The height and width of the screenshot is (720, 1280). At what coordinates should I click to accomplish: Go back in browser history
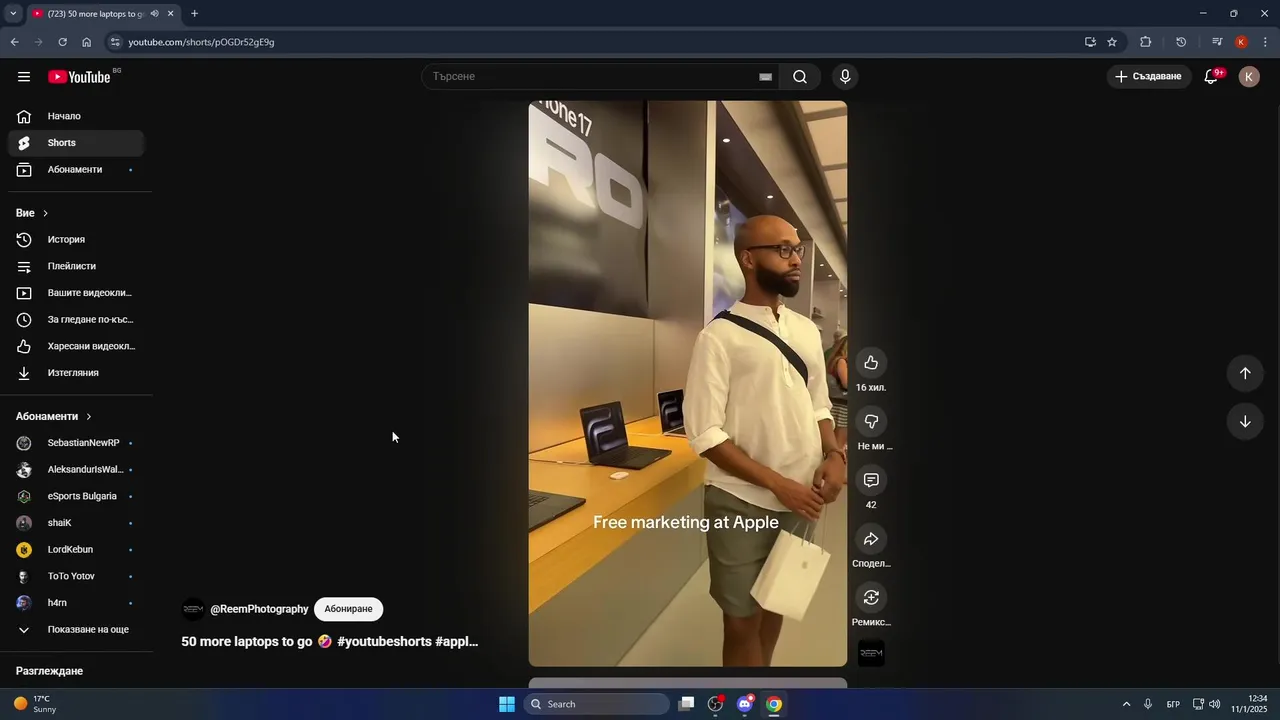(14, 42)
